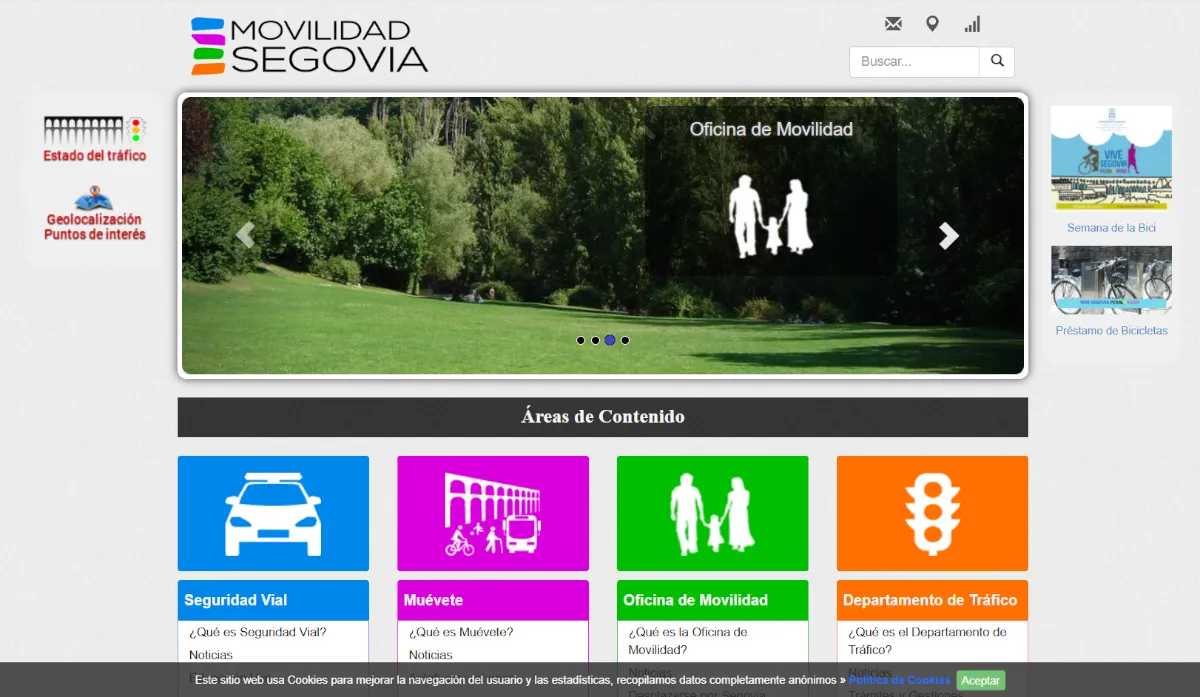The image size is (1200, 697).
Task: Advance carousel with right chevron arrow
Action: [x=947, y=236]
